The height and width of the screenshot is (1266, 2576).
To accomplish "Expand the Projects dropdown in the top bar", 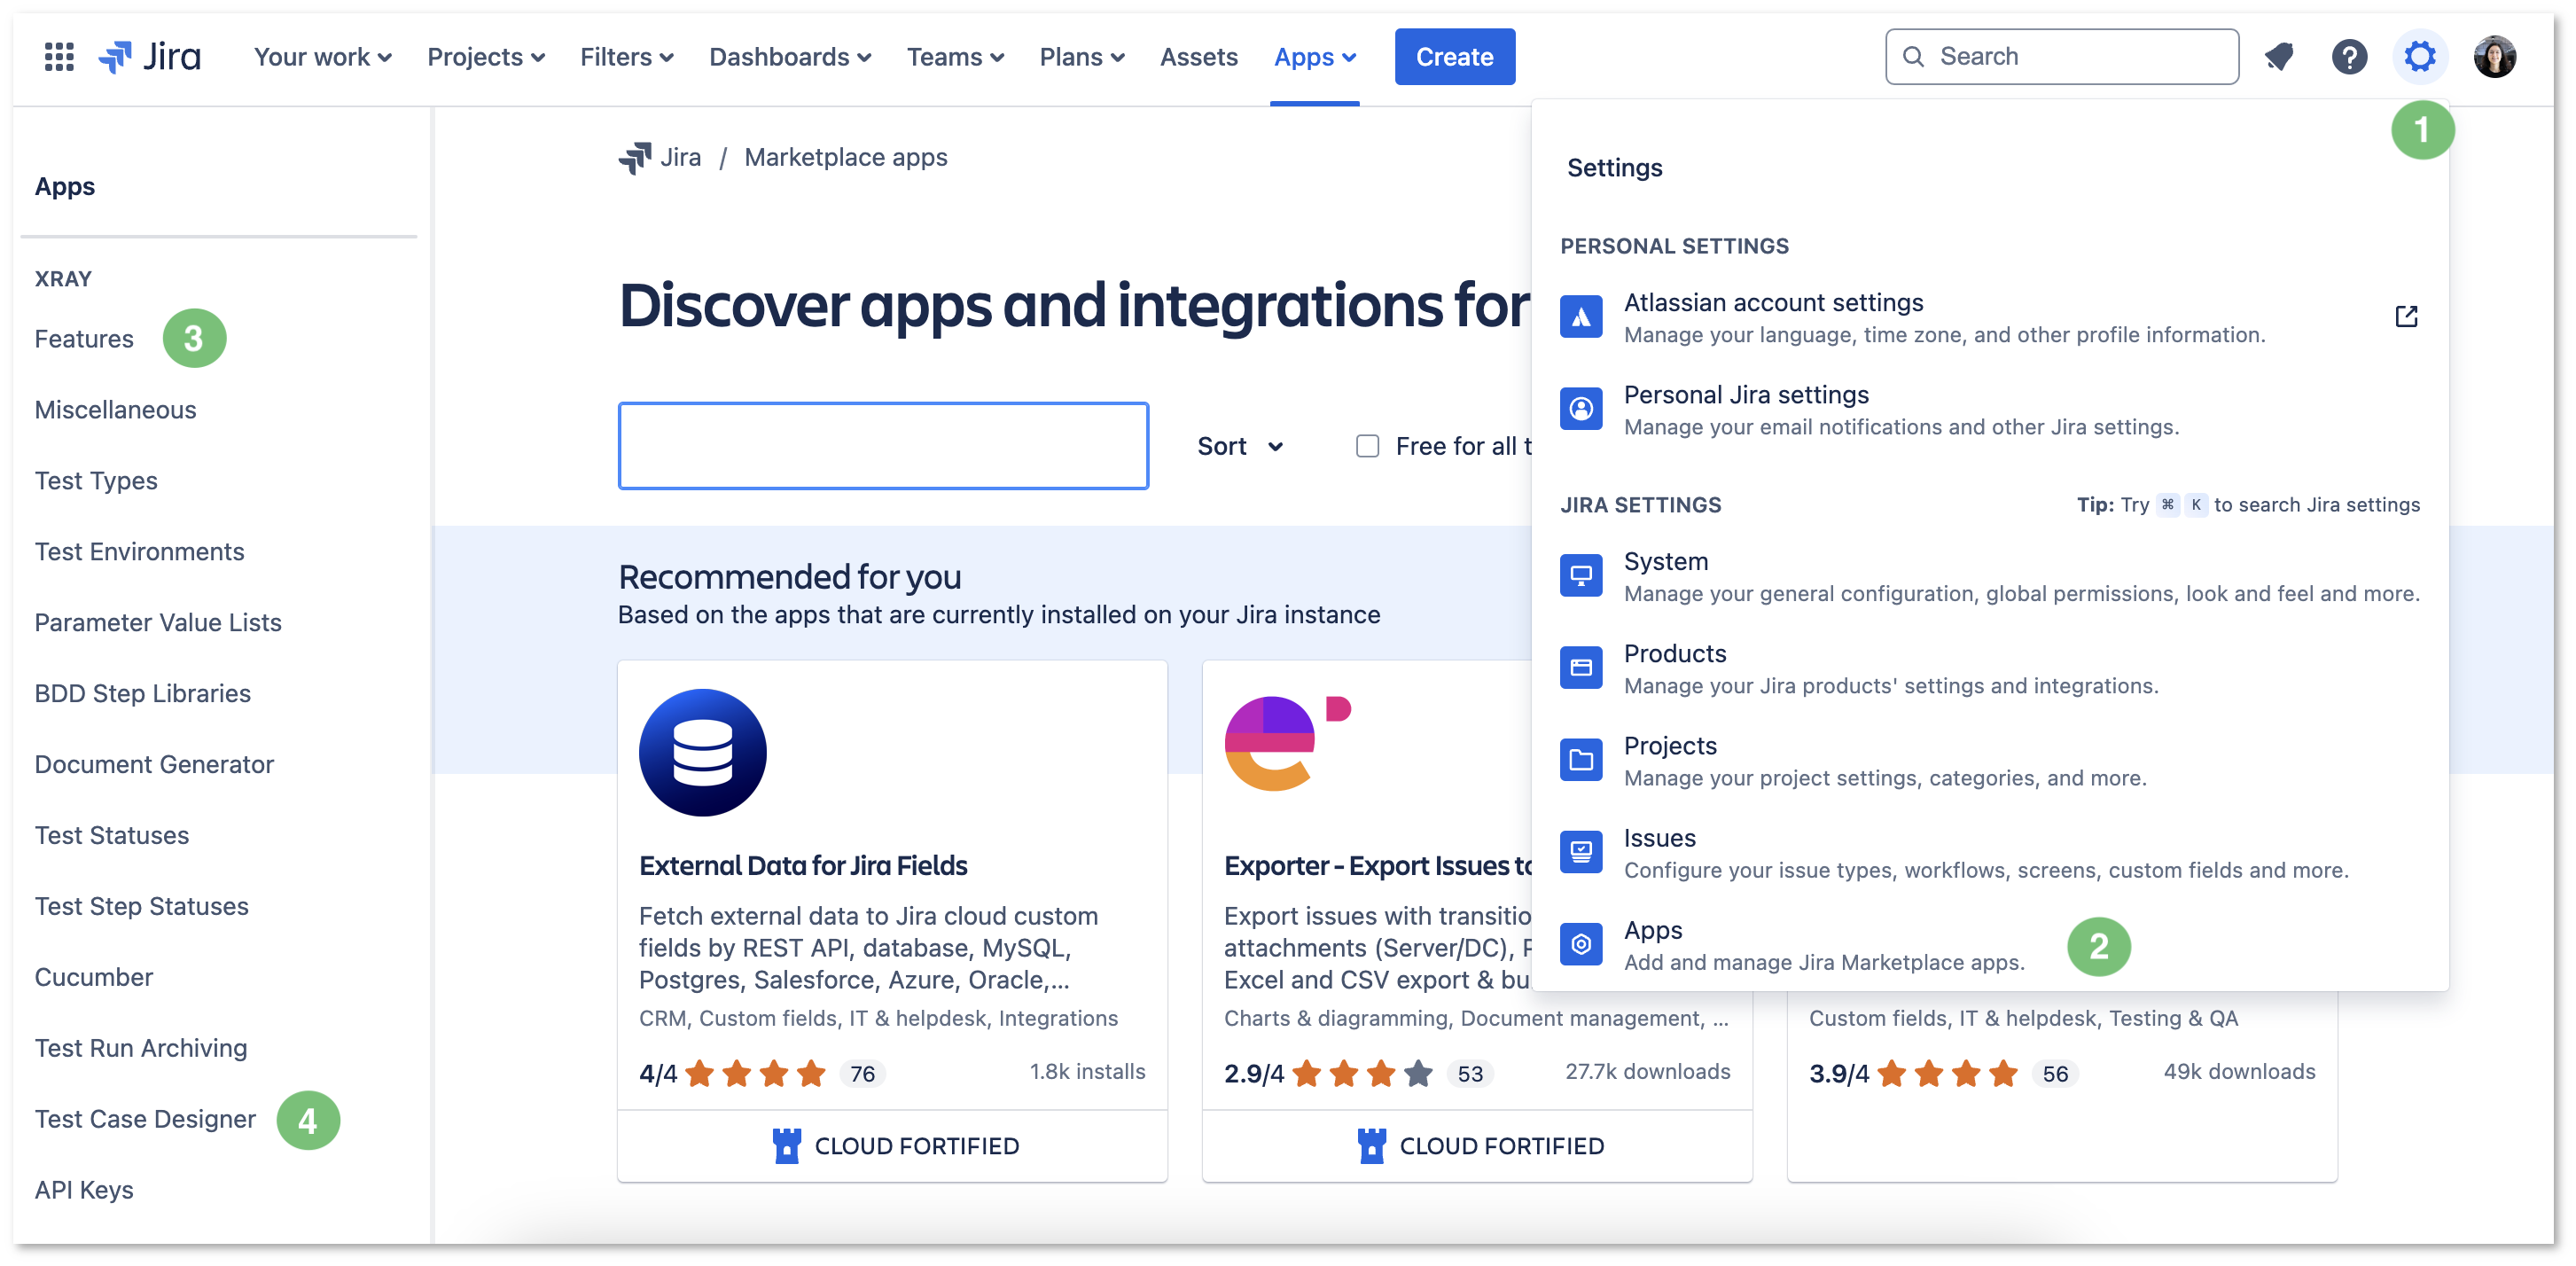I will pos(486,57).
